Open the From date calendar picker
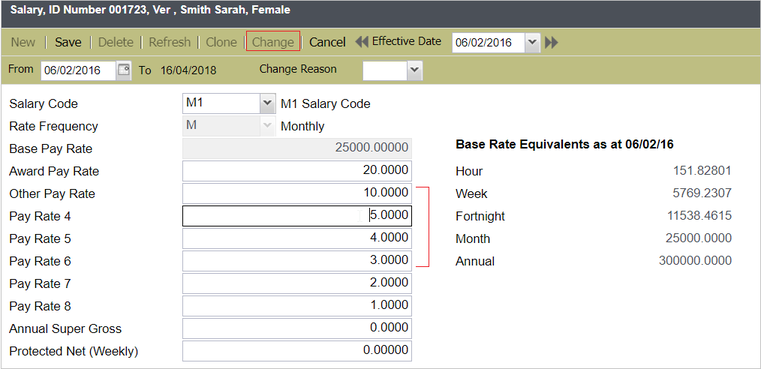The width and height of the screenshot is (761, 369). (124, 70)
